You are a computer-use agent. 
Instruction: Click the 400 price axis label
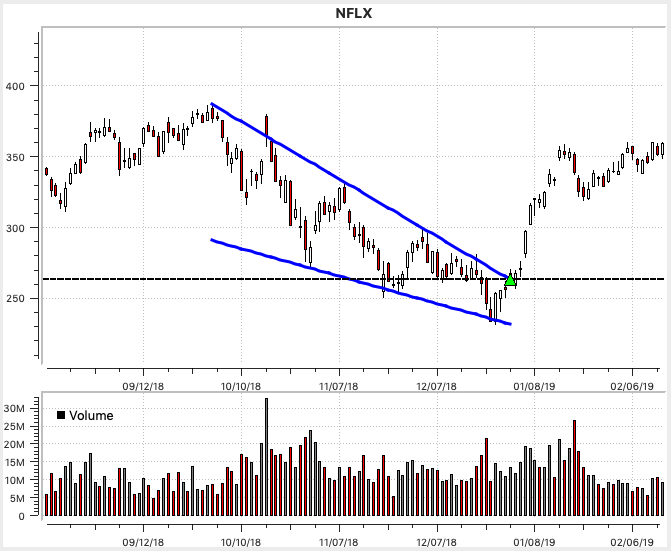click(x=15, y=86)
